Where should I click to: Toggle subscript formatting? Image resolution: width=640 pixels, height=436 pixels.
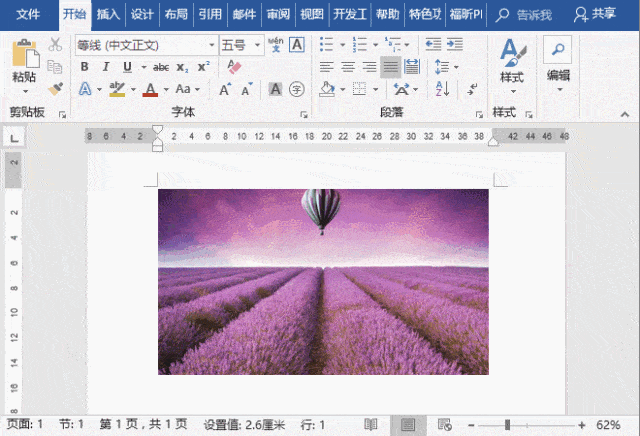tap(182, 67)
